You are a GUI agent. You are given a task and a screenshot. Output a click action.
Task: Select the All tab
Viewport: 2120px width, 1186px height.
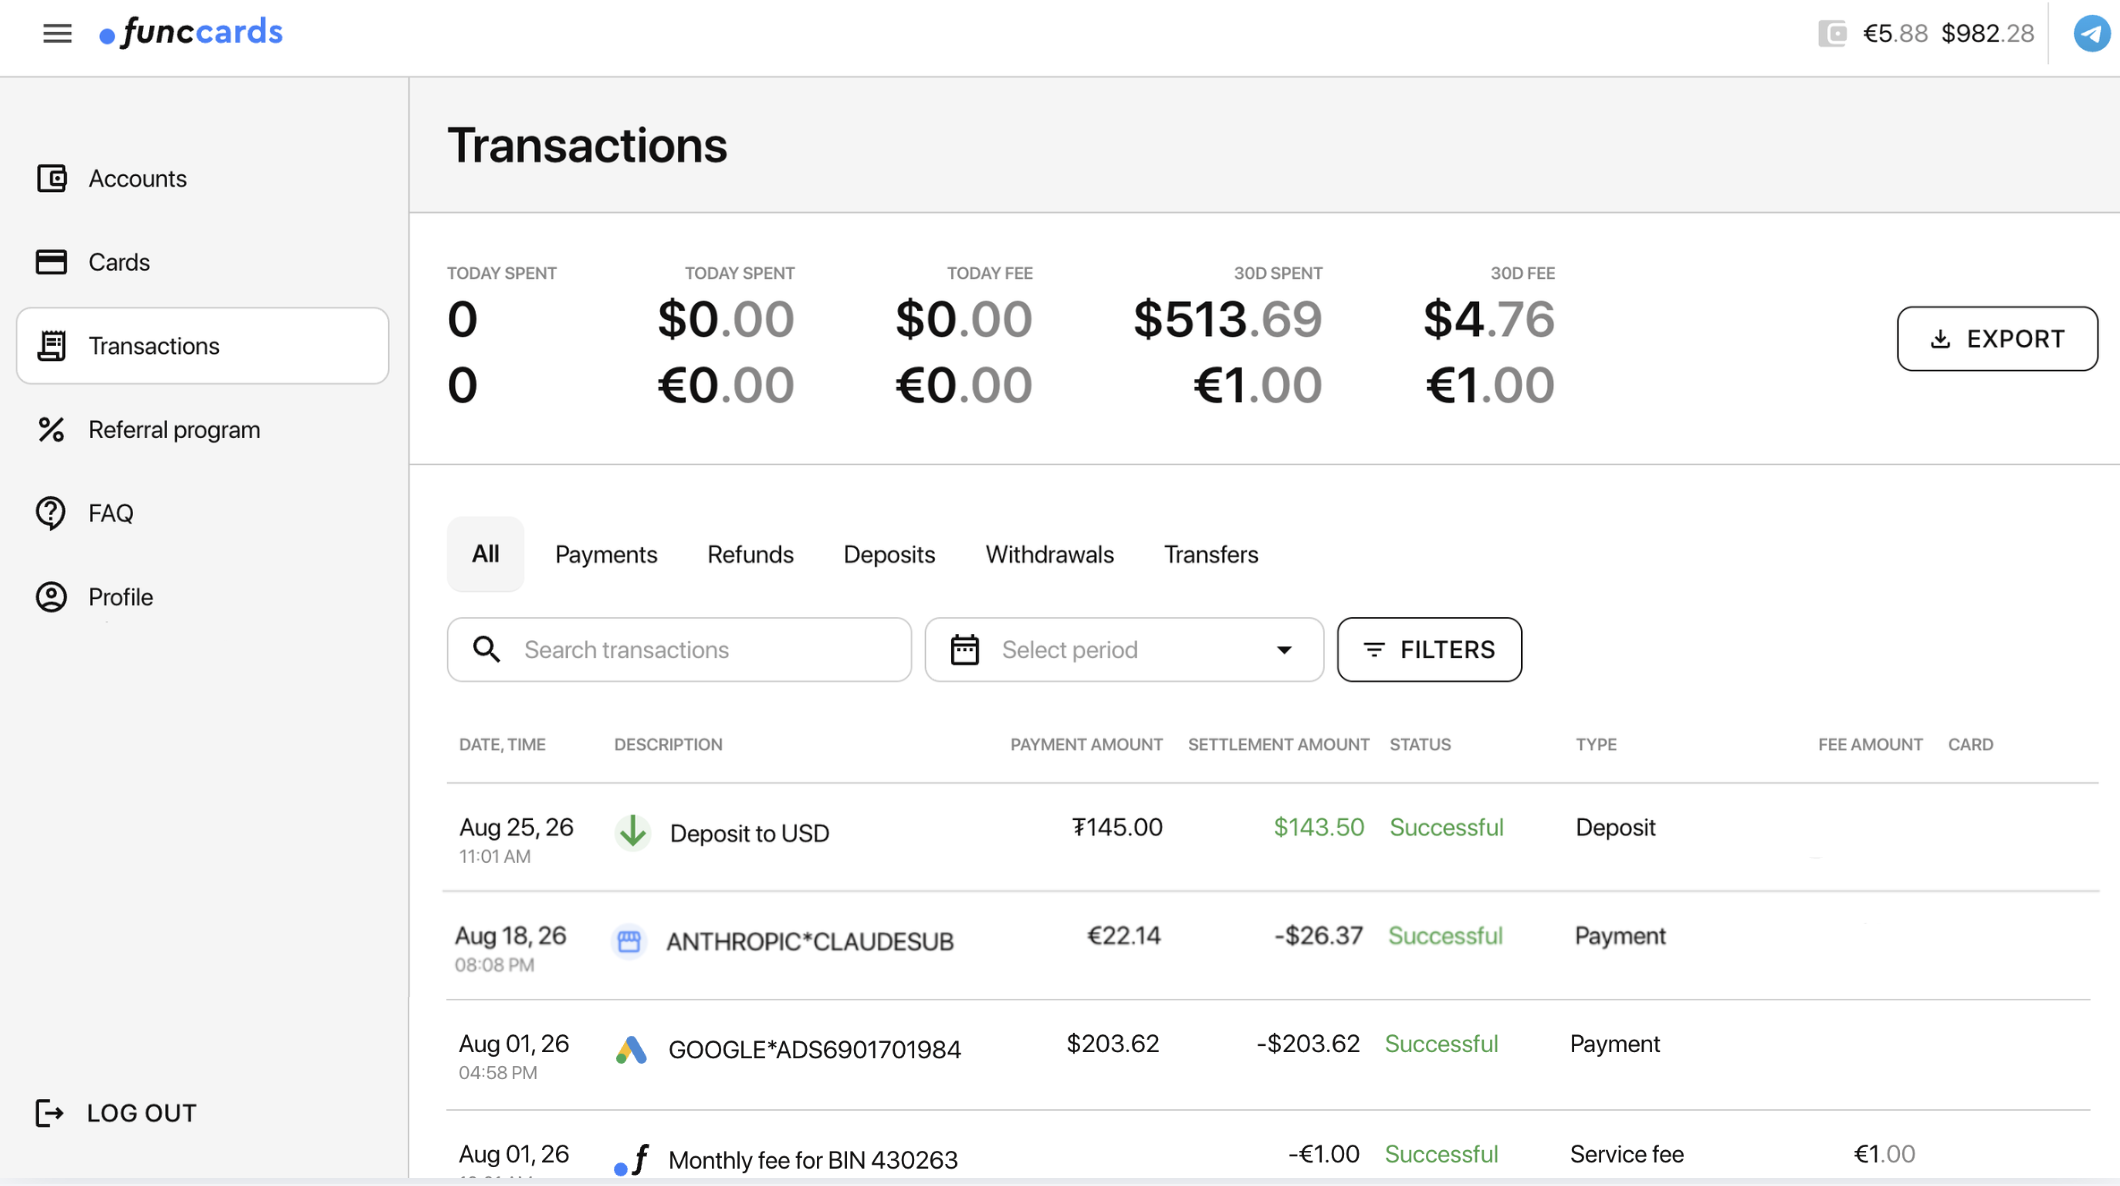tap(485, 554)
